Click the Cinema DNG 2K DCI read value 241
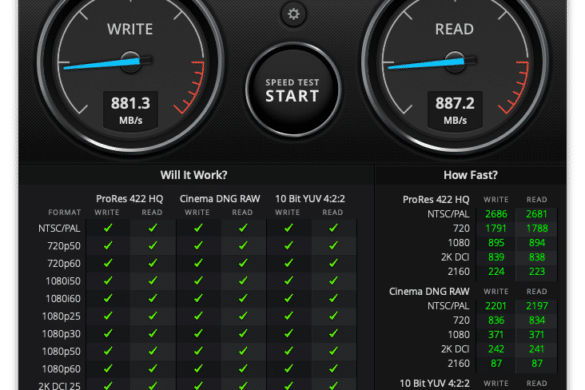 [536, 349]
